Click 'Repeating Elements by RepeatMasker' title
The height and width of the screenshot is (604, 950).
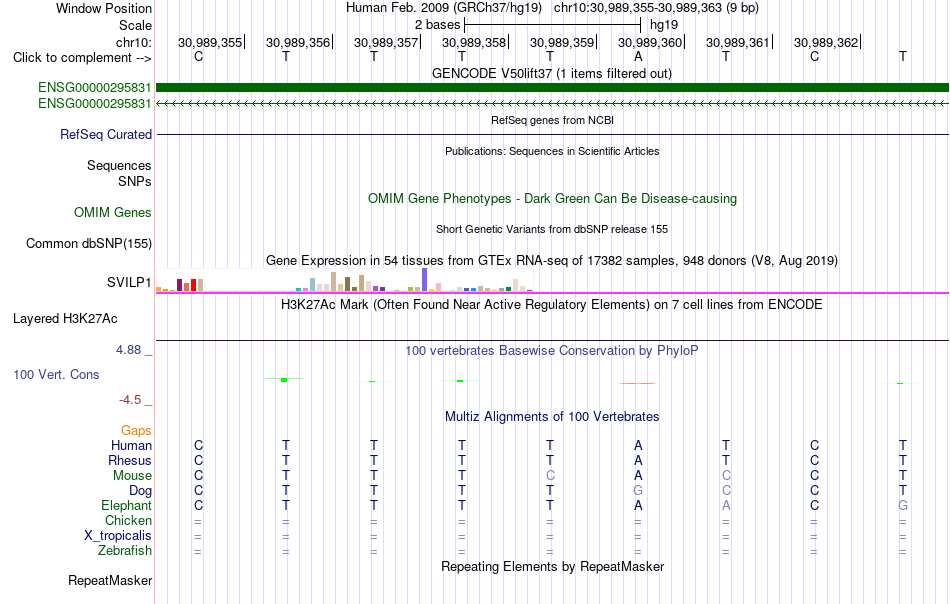[552, 566]
